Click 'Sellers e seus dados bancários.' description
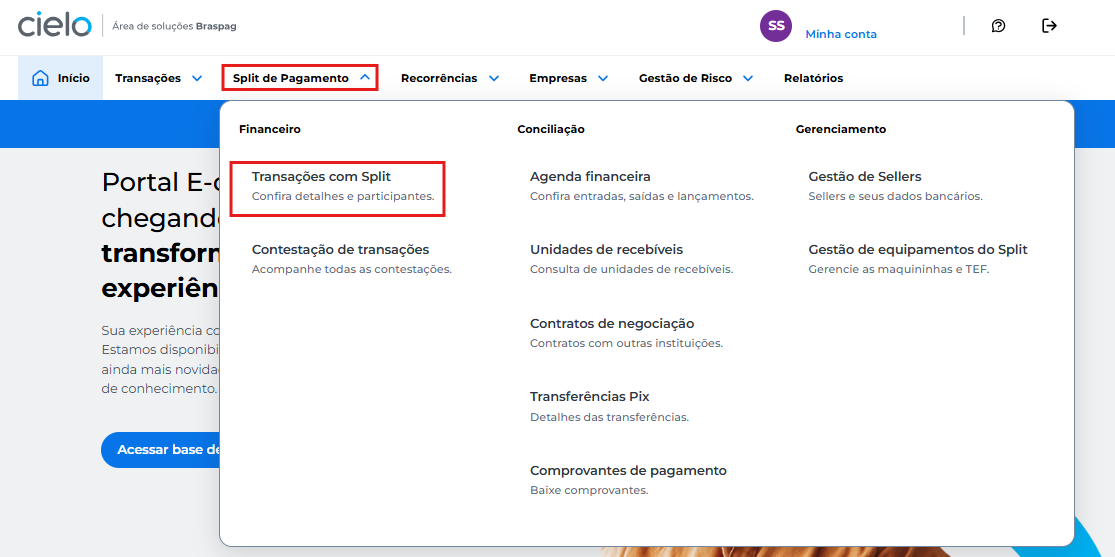 click(x=895, y=196)
